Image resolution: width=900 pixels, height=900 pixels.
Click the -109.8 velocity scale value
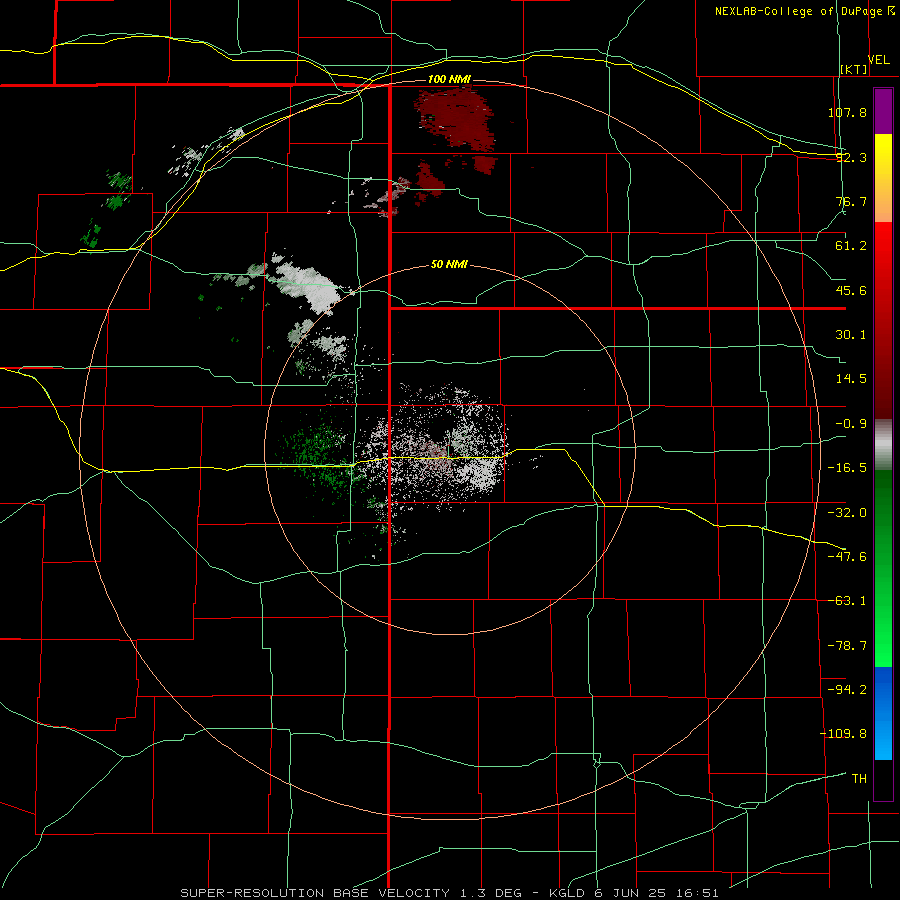tap(843, 734)
